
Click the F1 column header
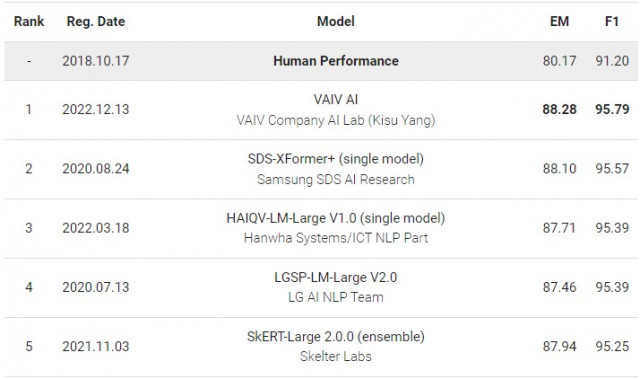pyautogui.click(x=612, y=21)
